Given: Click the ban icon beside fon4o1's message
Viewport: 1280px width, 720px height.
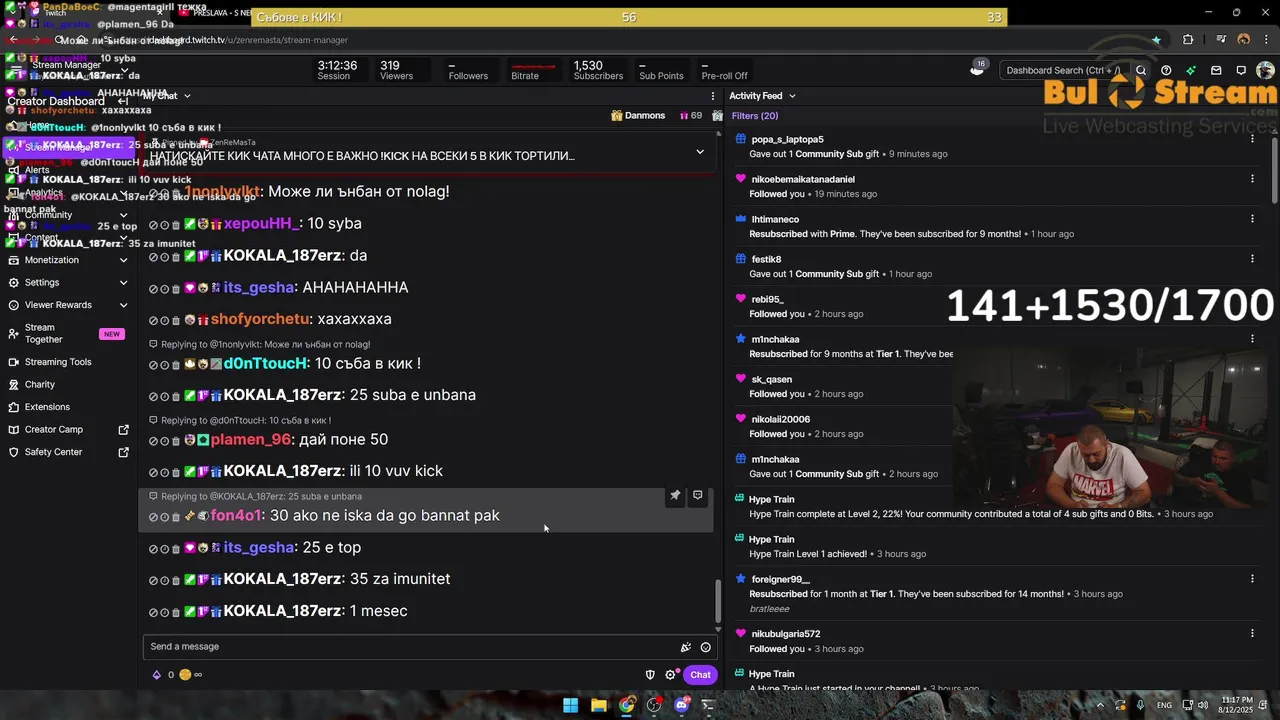Looking at the screenshot, I should [153, 517].
